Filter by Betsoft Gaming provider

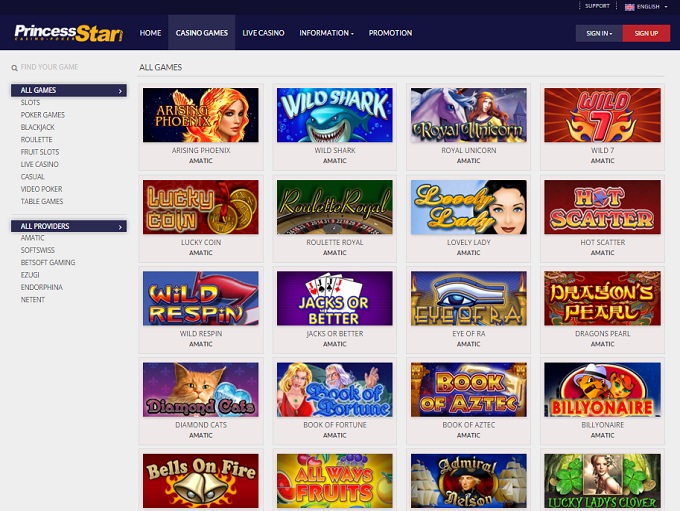[x=48, y=262]
